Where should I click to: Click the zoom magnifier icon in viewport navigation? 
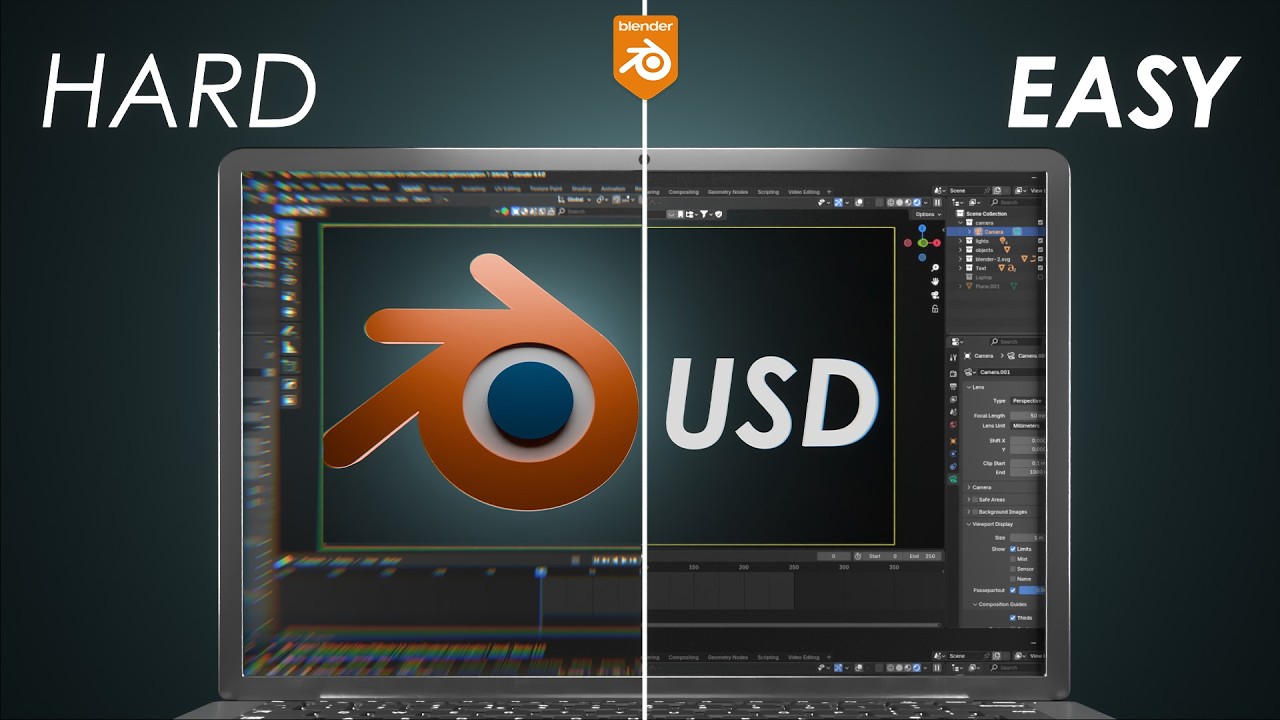[935, 268]
